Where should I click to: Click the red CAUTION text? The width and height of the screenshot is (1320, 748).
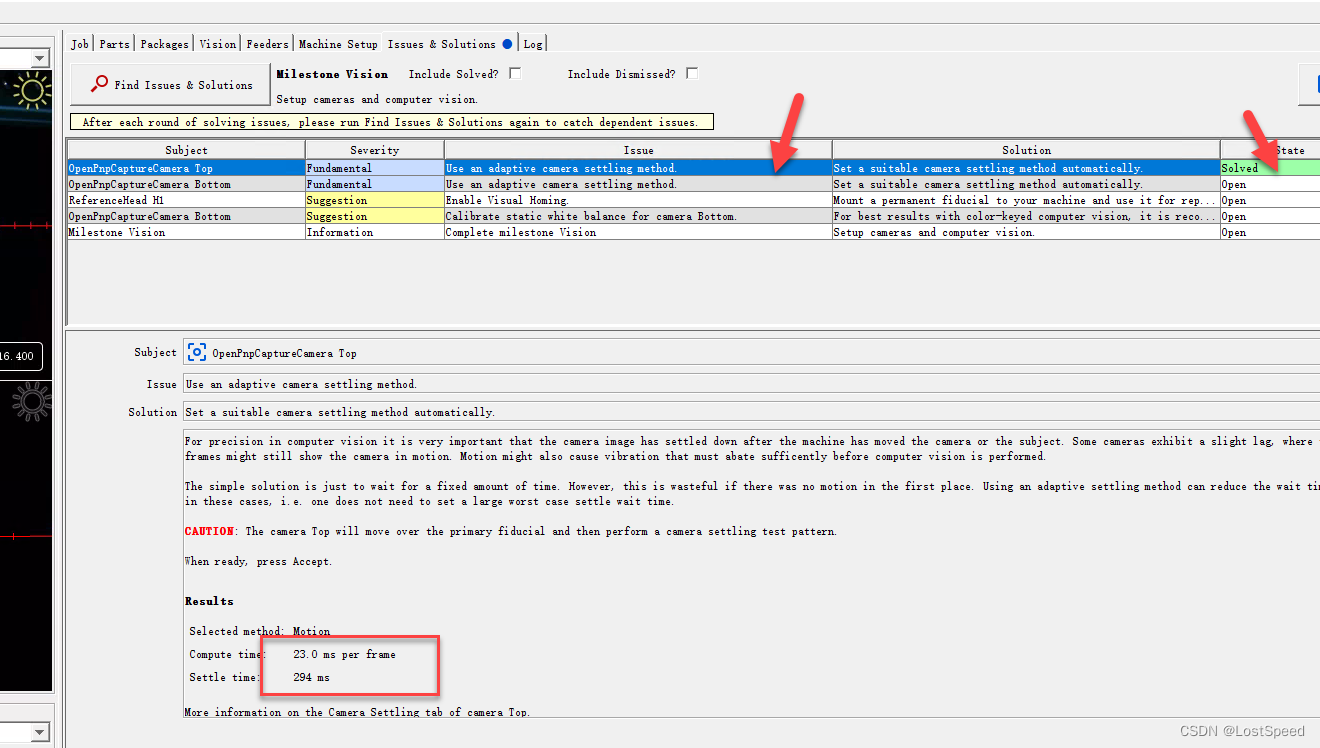(210, 531)
